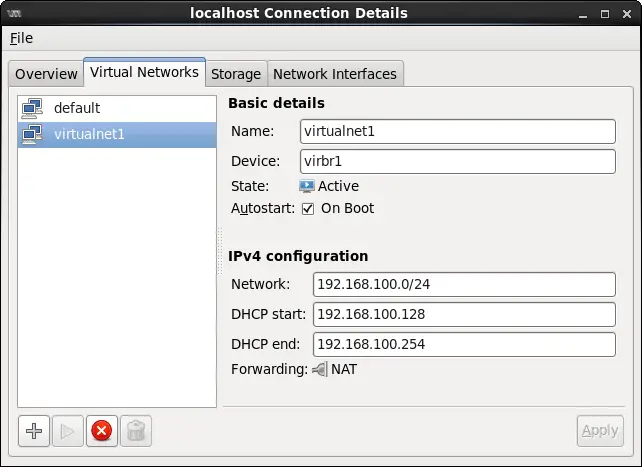Click the Device field showing virbr1

click(x=458, y=161)
